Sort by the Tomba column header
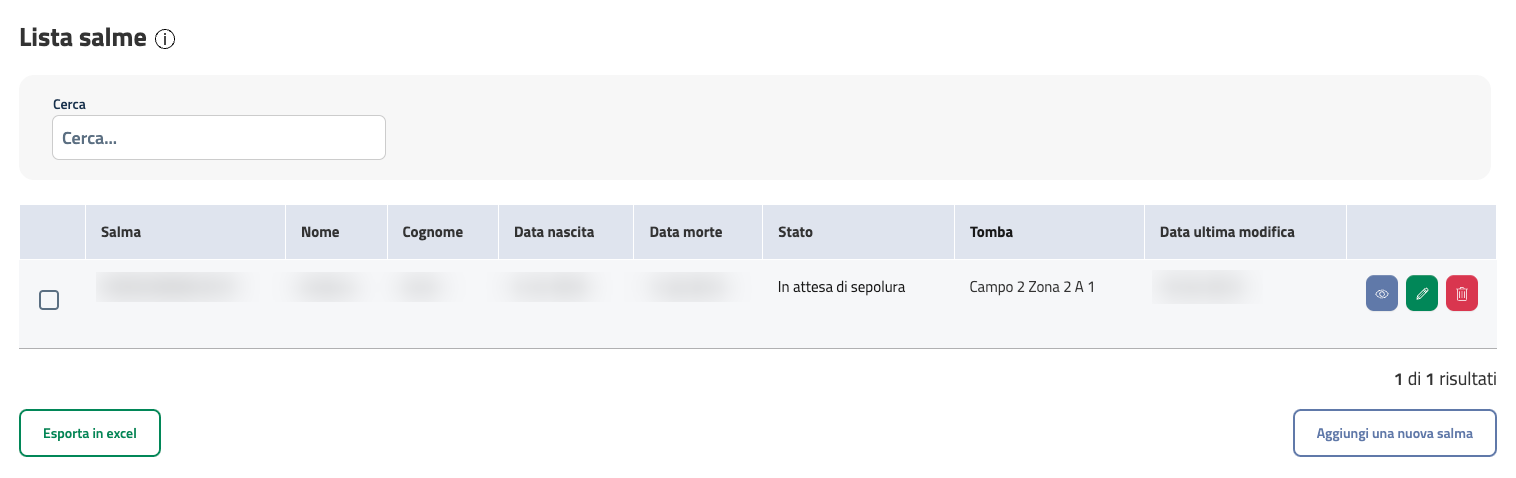This screenshot has height=478, width=1516. [x=991, y=232]
